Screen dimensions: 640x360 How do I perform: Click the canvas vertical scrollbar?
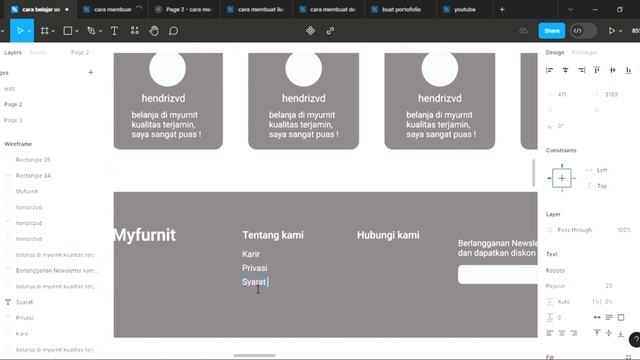[533, 173]
